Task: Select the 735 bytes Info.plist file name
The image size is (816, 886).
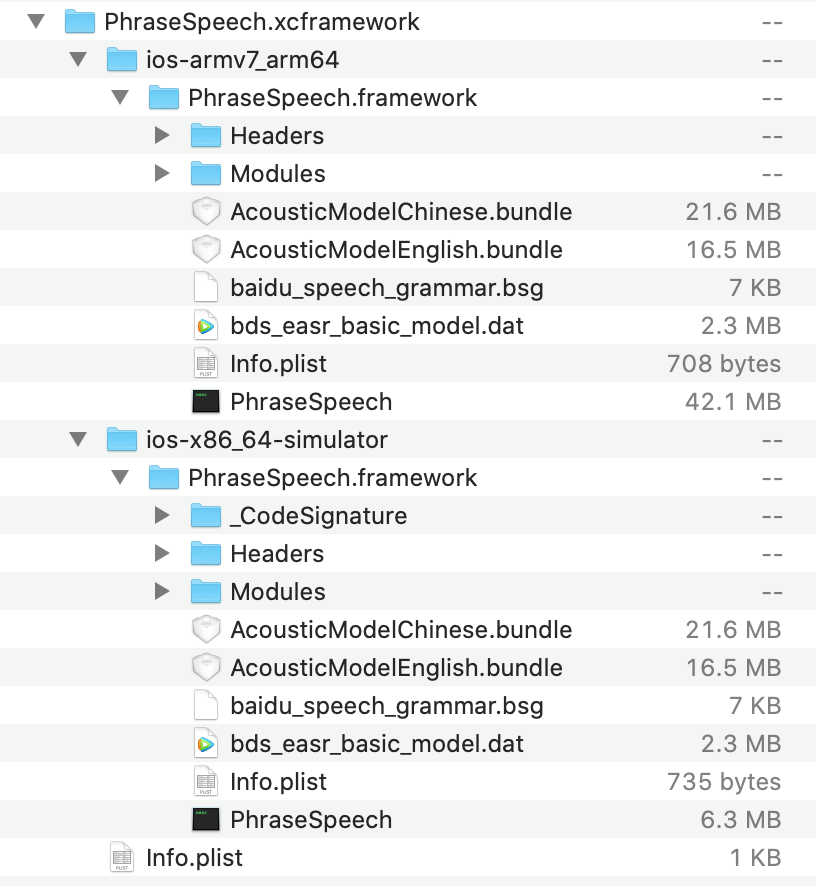Action: pyautogui.click(x=278, y=782)
